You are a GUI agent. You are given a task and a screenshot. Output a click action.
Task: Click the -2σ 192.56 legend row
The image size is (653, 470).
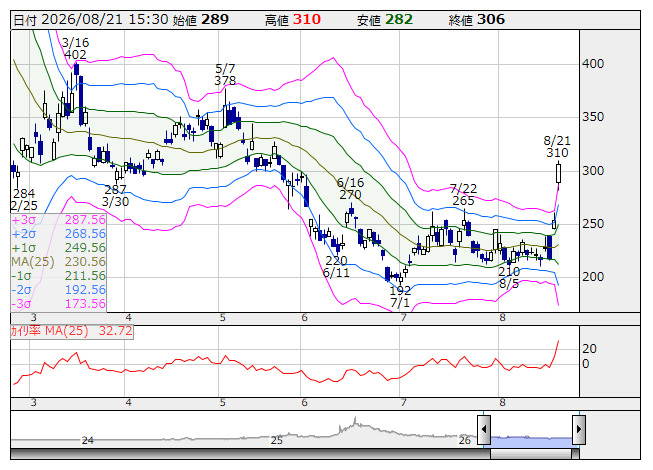(58, 290)
